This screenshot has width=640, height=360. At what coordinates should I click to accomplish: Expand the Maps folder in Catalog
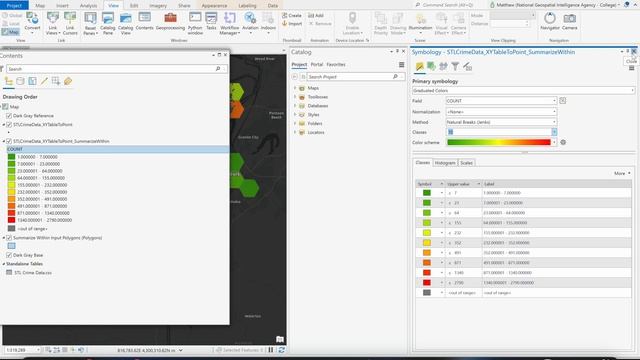coord(295,88)
